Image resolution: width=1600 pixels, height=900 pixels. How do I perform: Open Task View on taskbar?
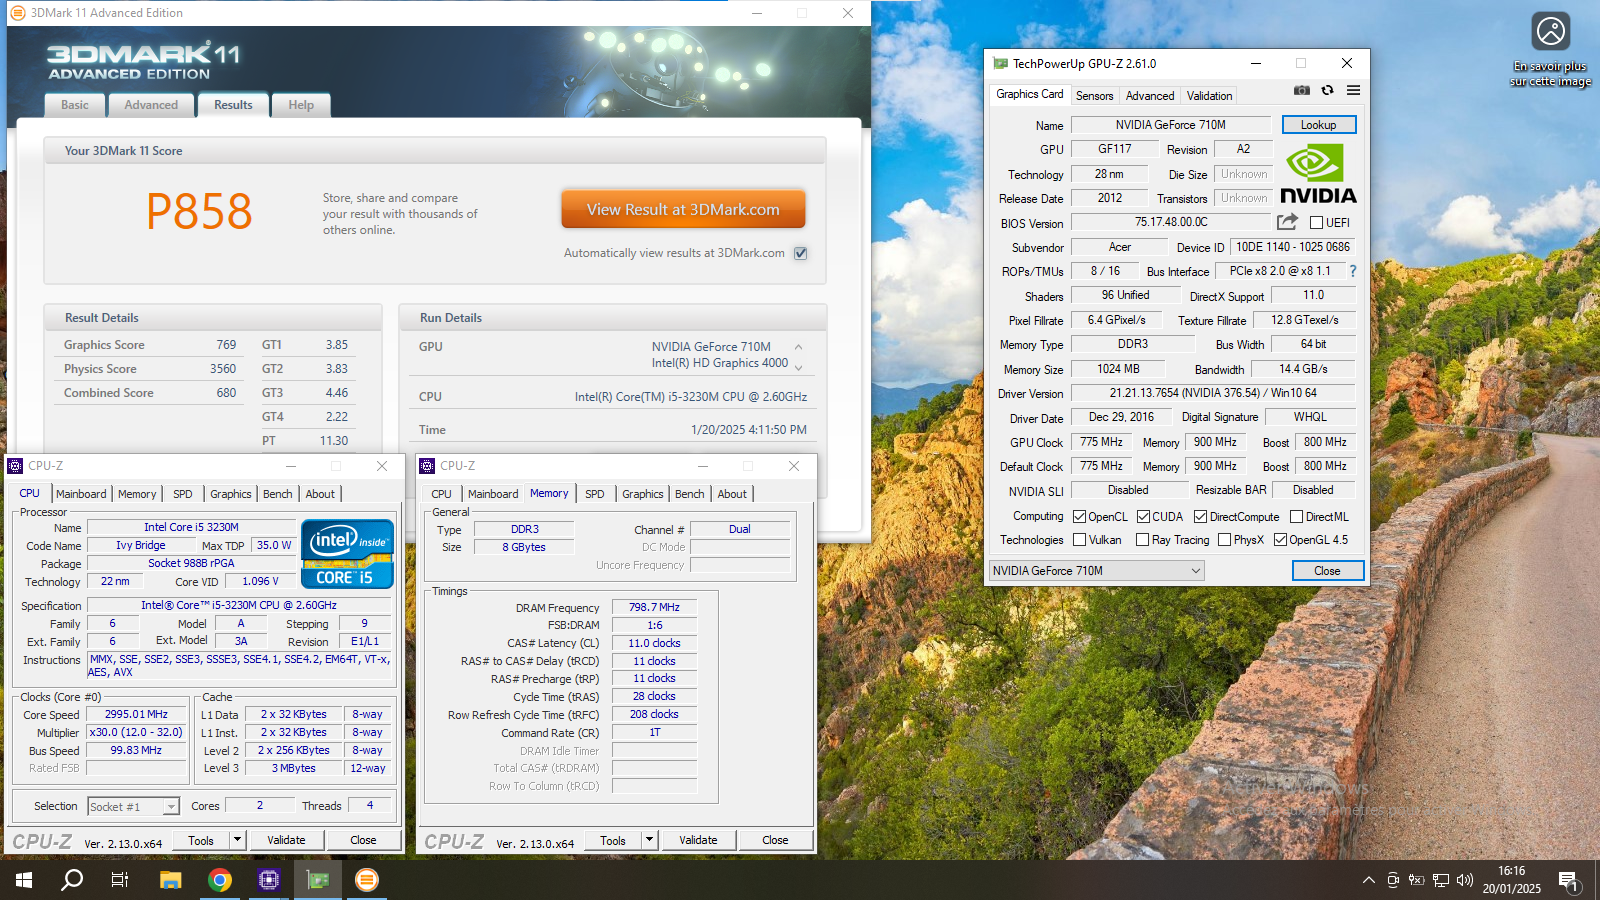pos(120,880)
